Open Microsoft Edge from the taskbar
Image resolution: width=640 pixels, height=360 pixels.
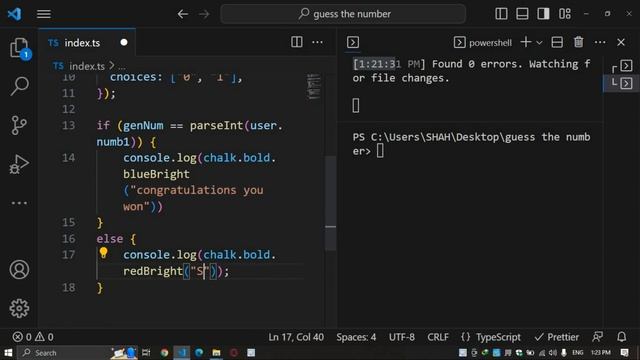[x=199, y=353]
